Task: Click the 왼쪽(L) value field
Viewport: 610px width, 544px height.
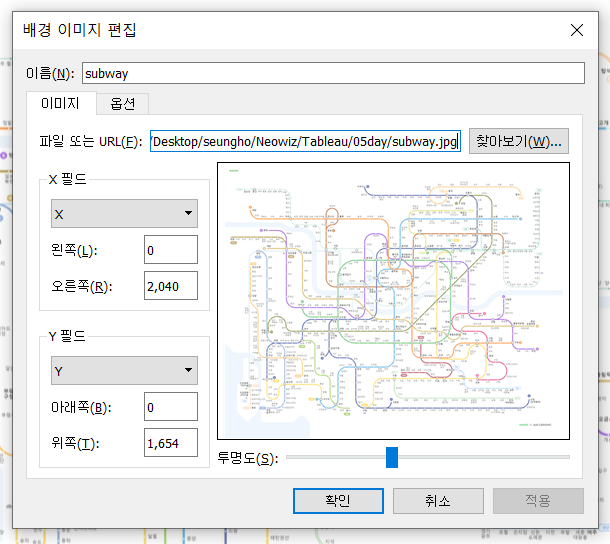Action: (171, 250)
